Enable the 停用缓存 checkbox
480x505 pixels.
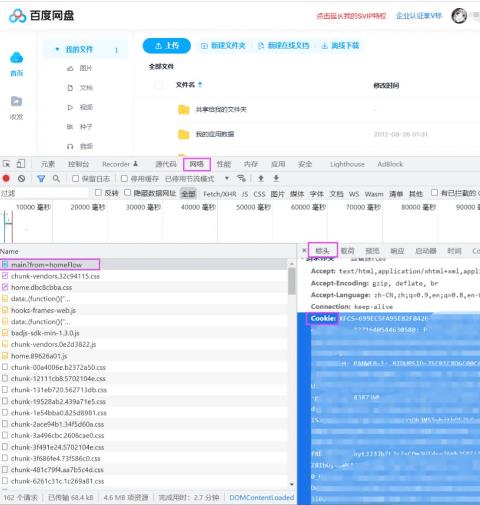click(x=124, y=179)
